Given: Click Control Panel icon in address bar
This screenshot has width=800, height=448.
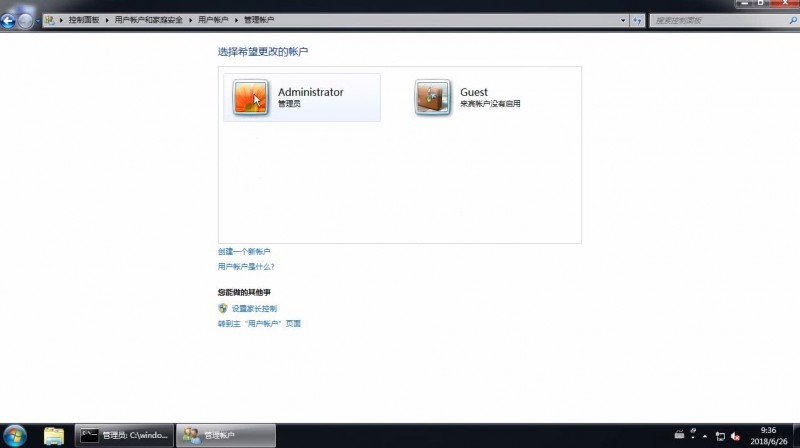Looking at the screenshot, I should click(49, 20).
